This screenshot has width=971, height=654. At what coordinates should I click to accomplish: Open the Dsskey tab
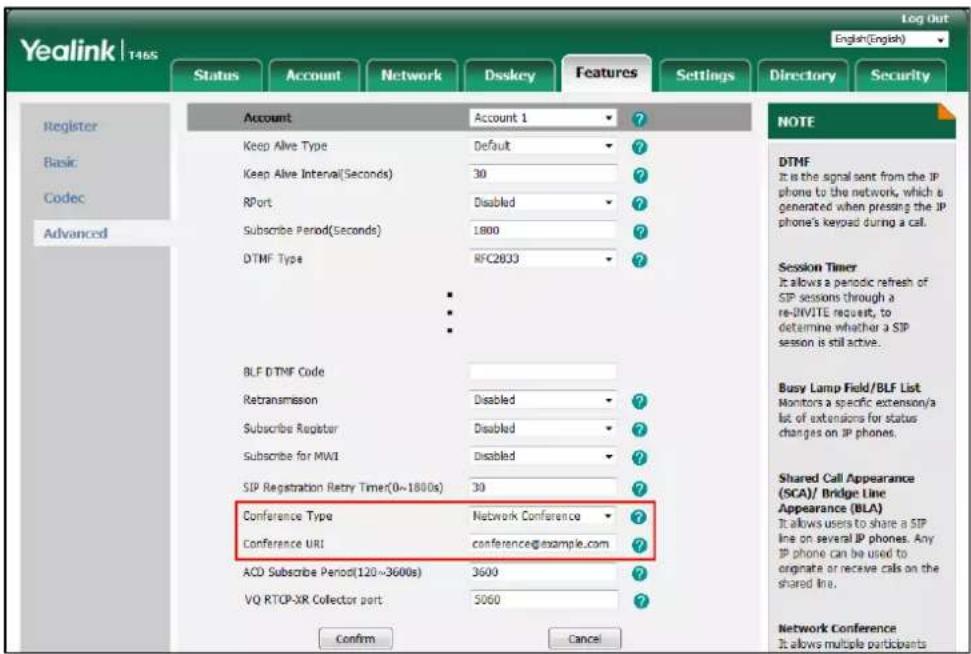coord(509,76)
